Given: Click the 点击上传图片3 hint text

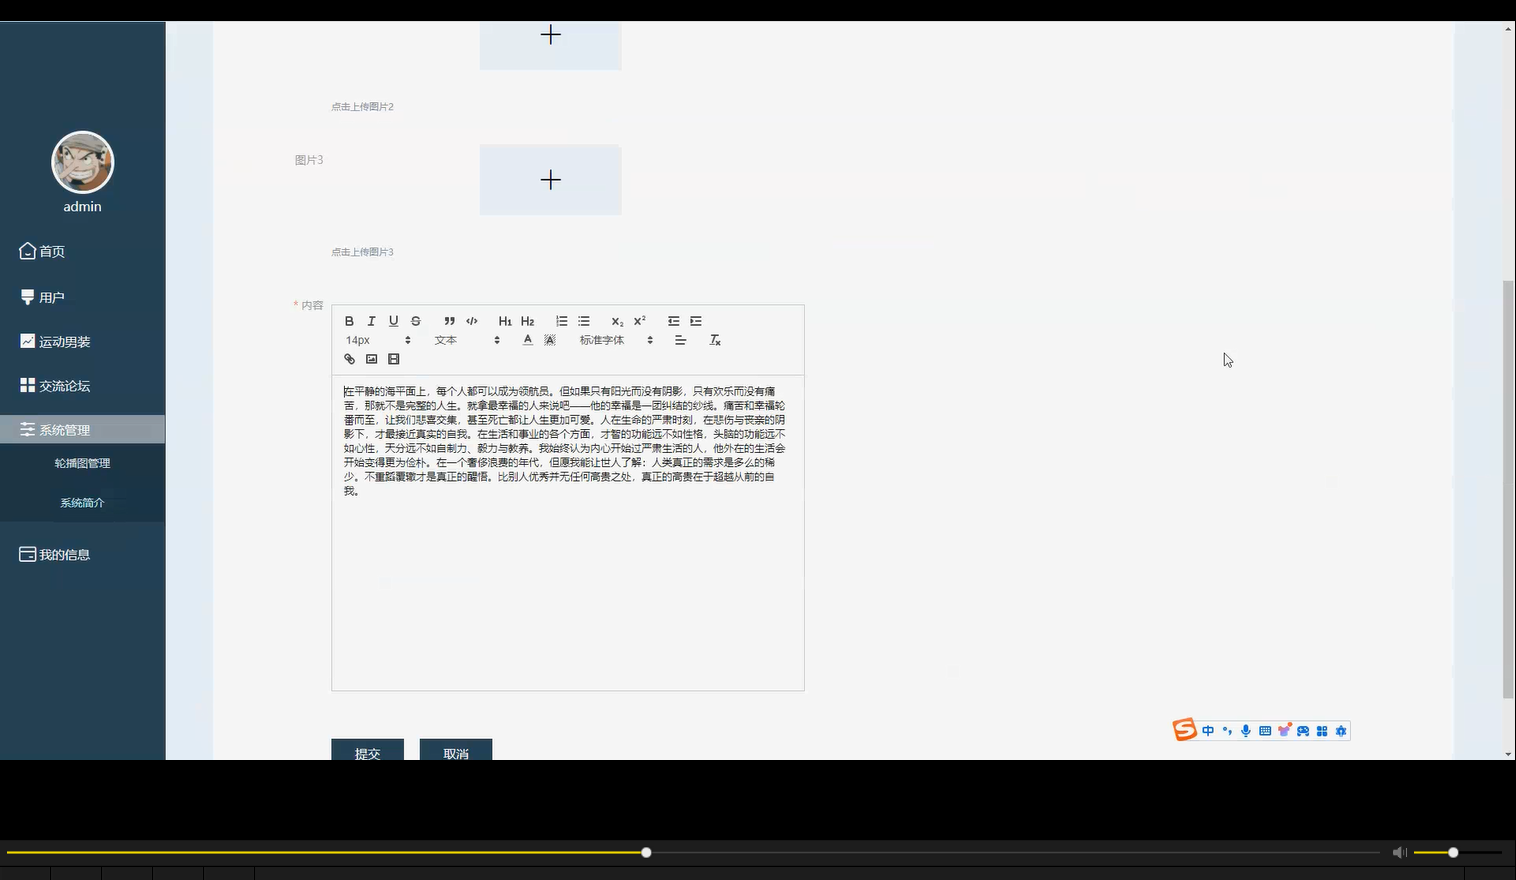Looking at the screenshot, I should click(x=362, y=252).
